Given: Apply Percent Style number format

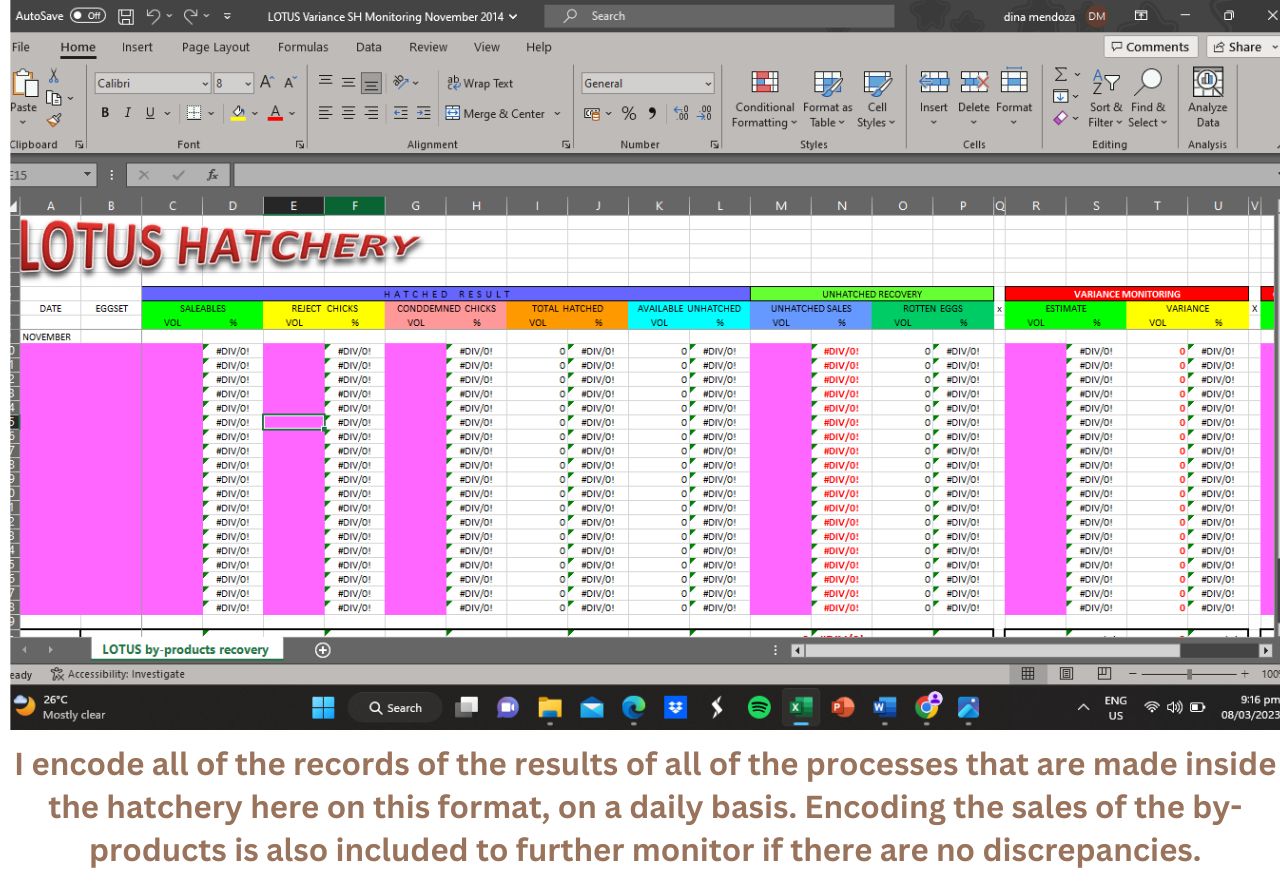Looking at the screenshot, I should pyautogui.click(x=629, y=114).
